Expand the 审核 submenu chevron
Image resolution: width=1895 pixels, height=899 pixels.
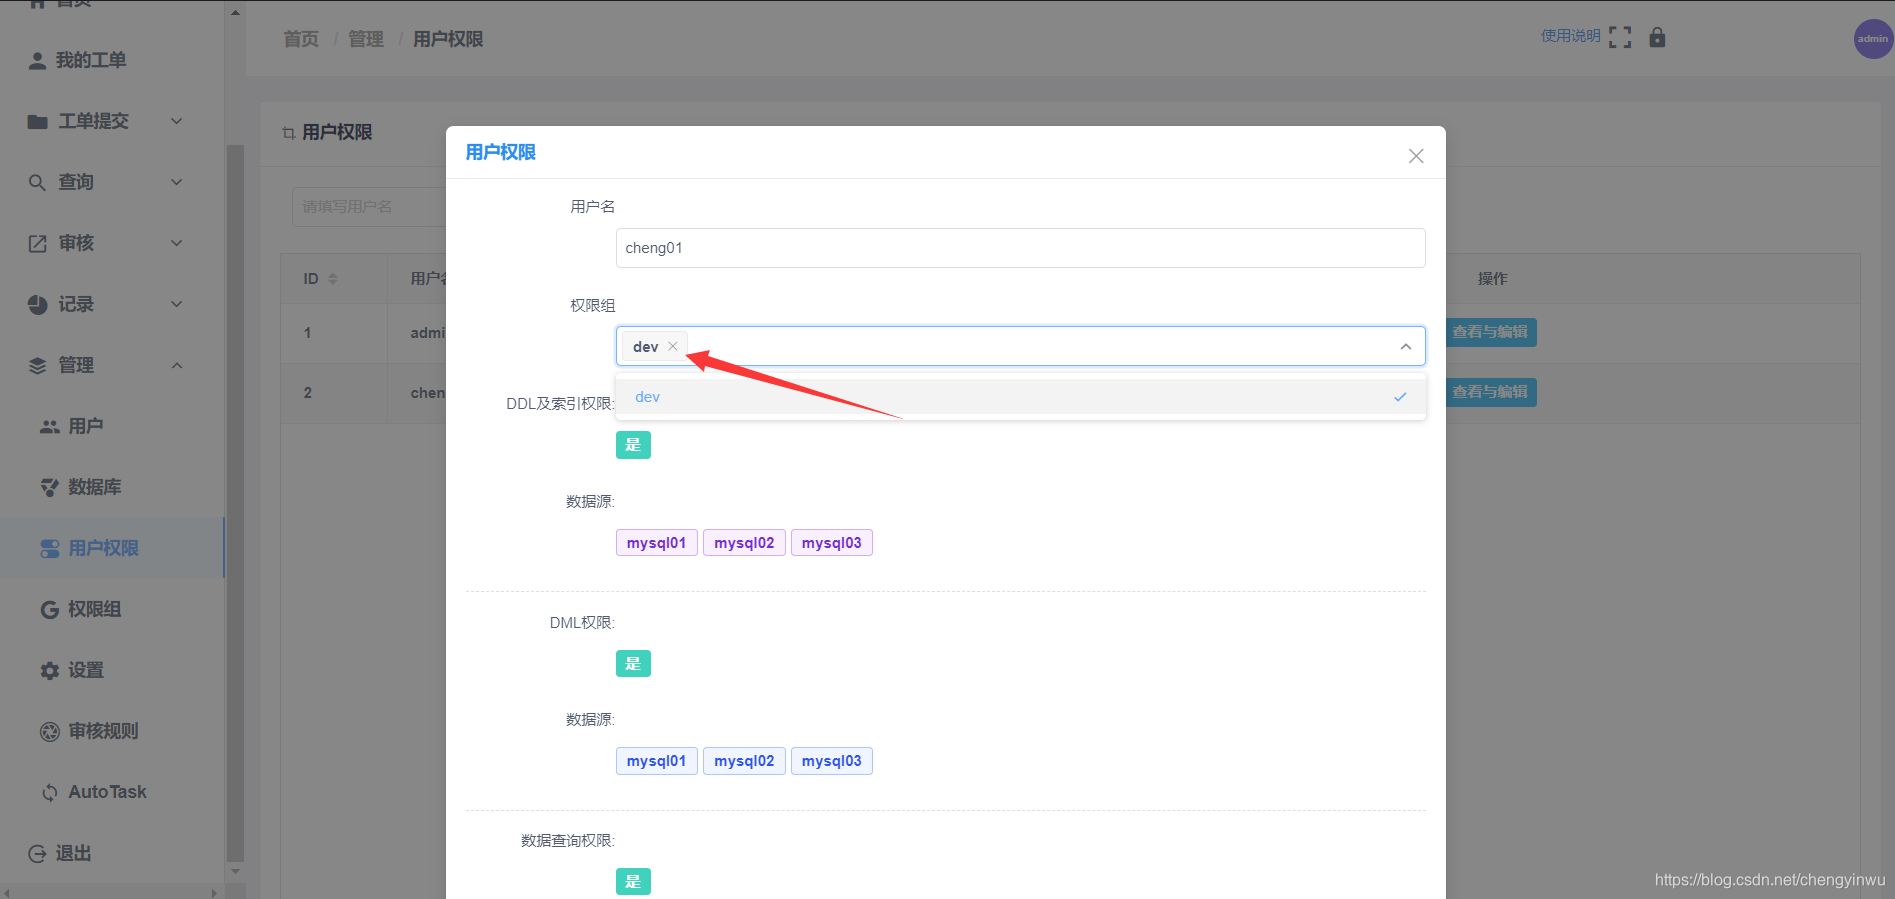[x=177, y=243]
